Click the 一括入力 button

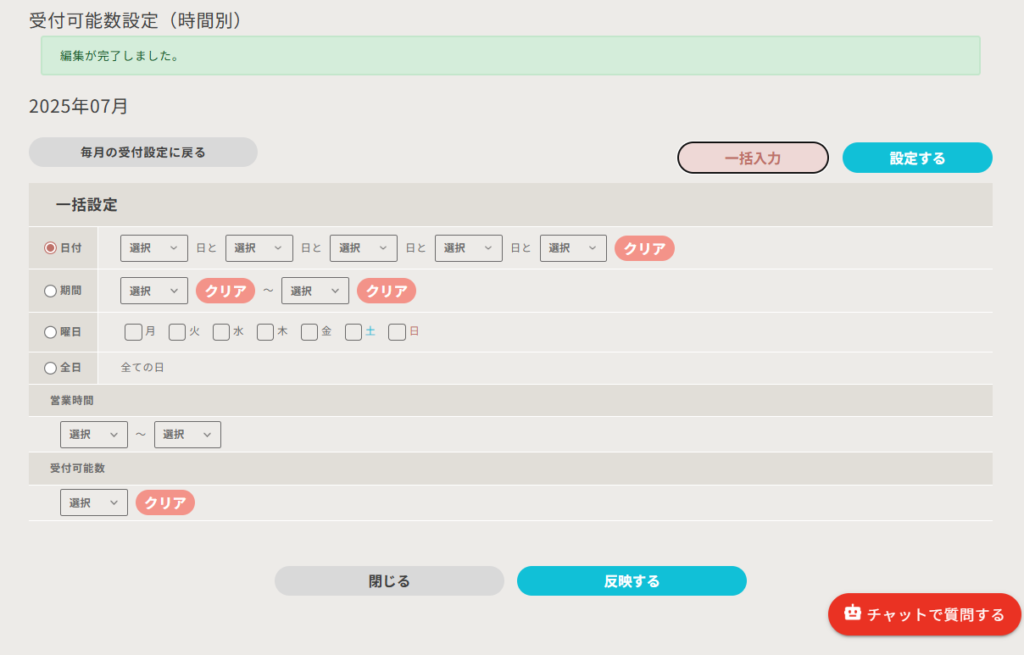752,158
